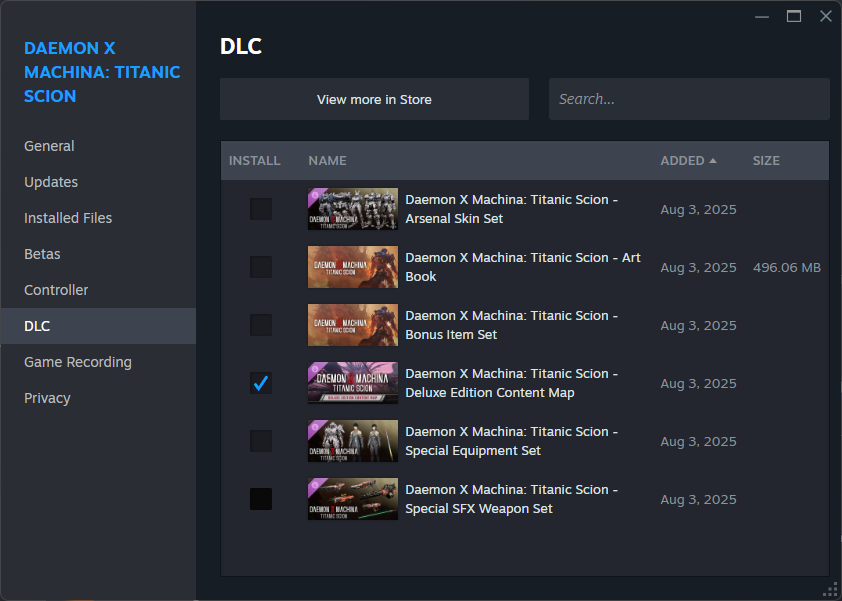842x601 pixels.
Task: Select the DLC sidebar tab
Action: click(98, 326)
